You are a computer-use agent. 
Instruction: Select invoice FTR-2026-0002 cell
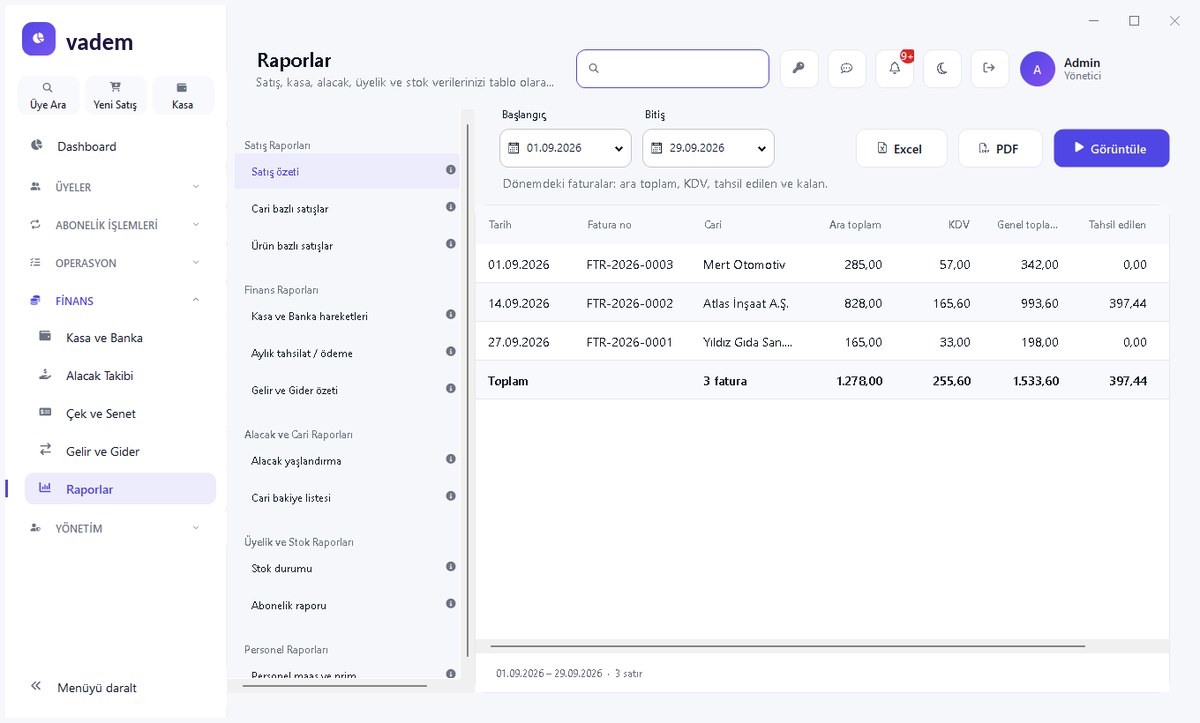630,303
